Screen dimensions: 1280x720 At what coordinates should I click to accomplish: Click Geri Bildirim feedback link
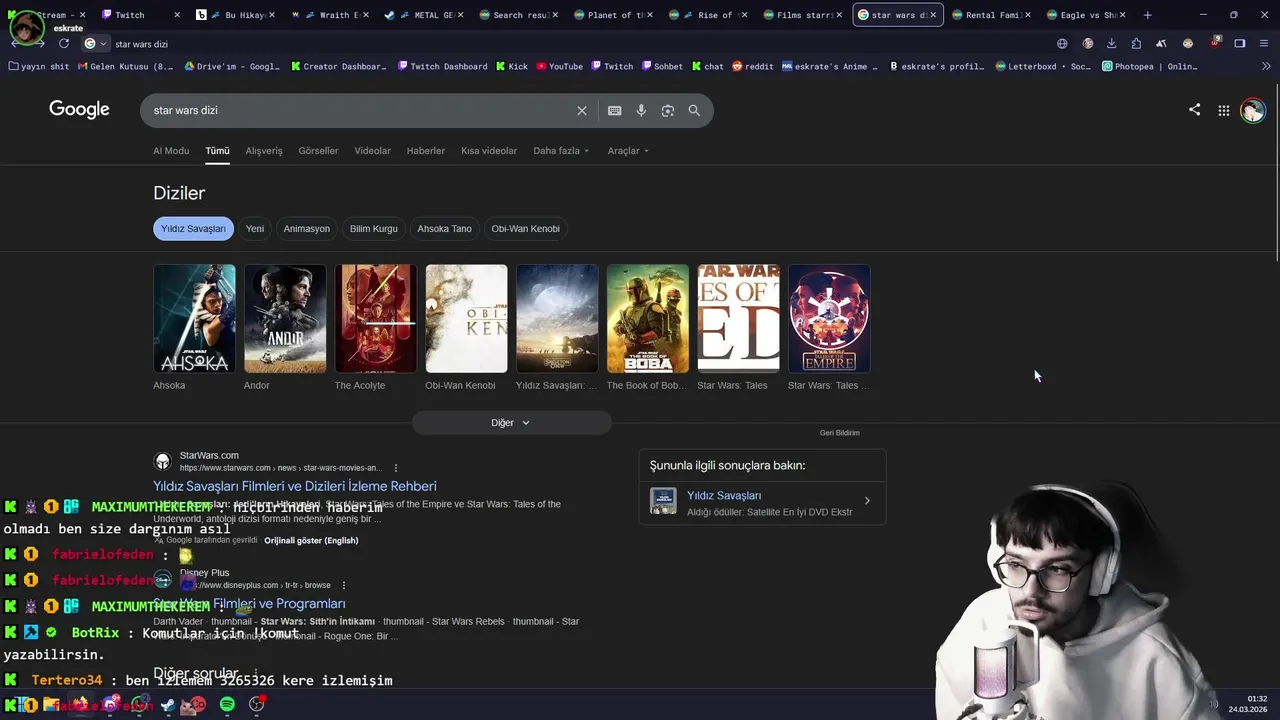pos(840,433)
